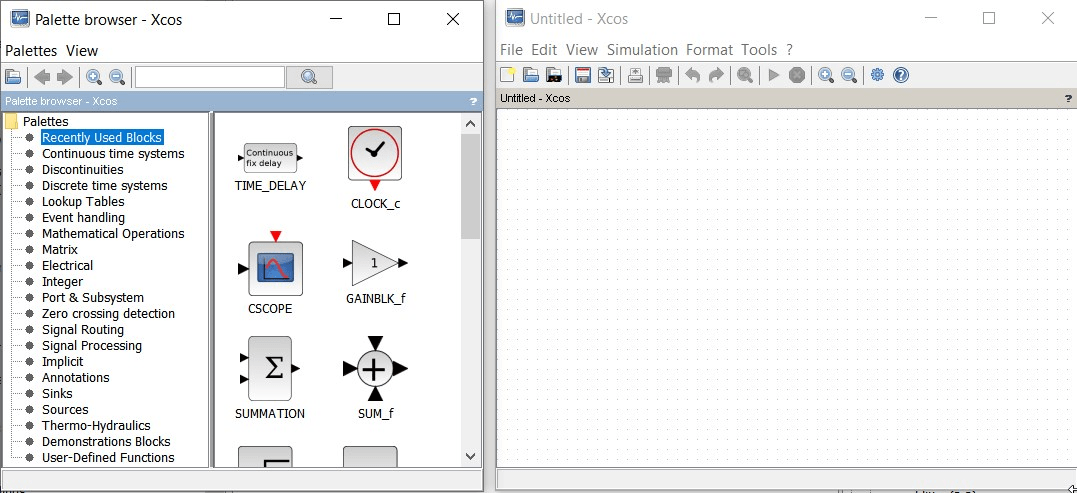Select the CSCOPE block
The image size is (1077, 493).
click(x=270, y=273)
